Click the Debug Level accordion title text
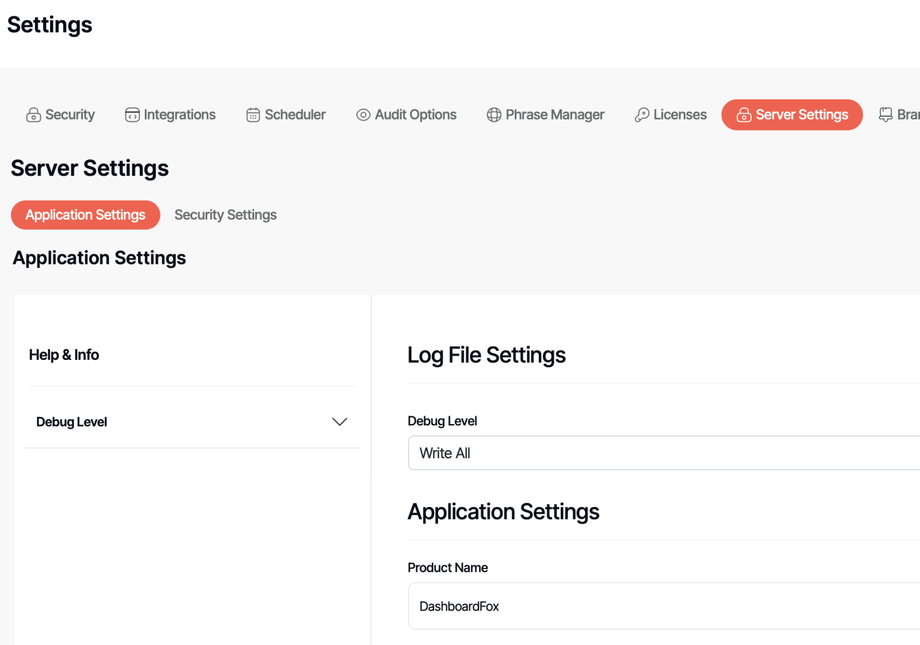Screen dimensions: 920x645 72,422
